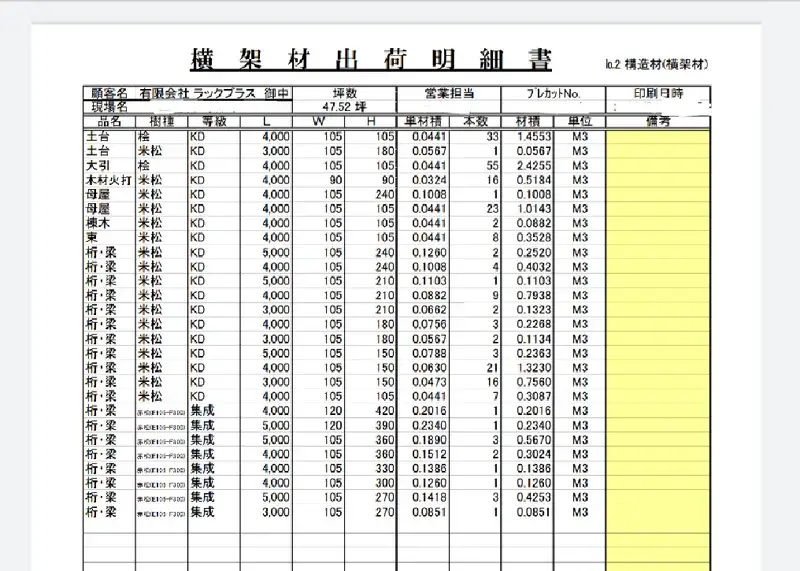Select the 単材積 value 0.0473
The width and height of the screenshot is (800, 571).
(430, 382)
